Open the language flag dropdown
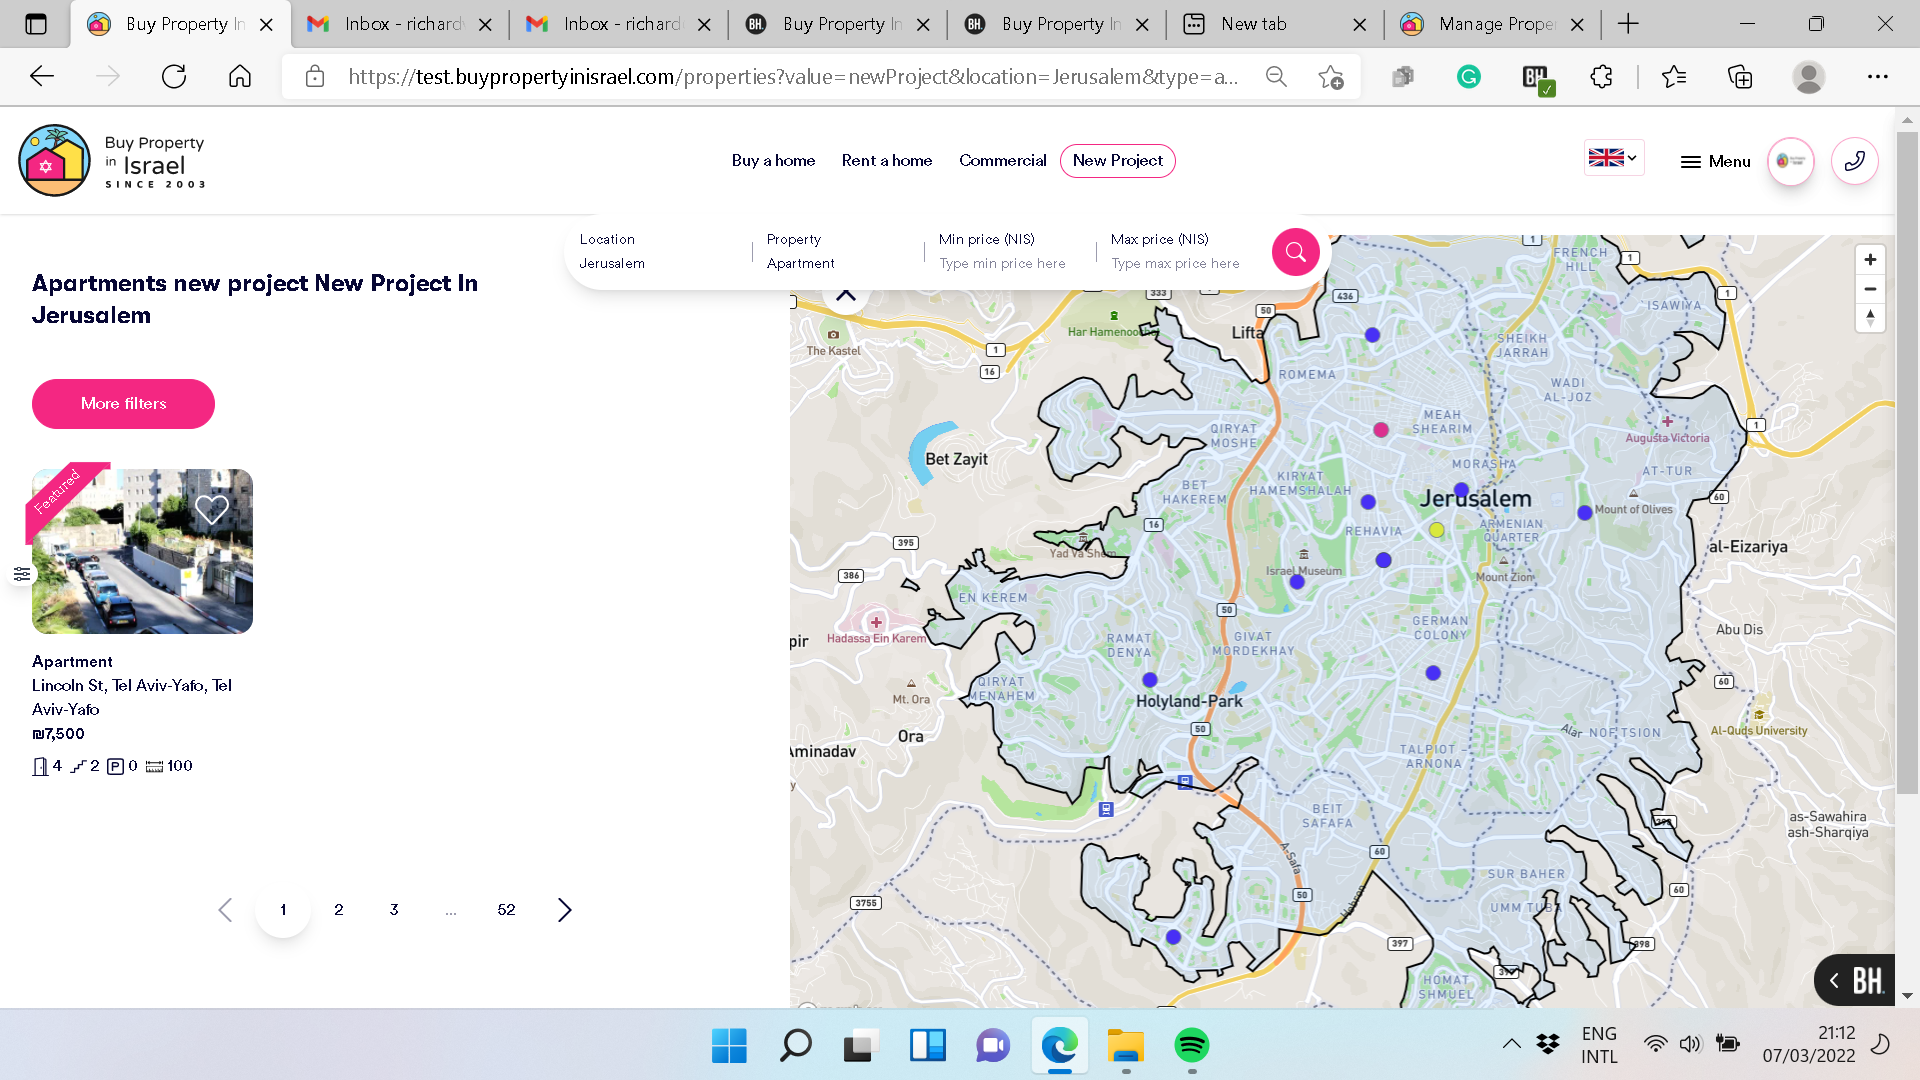Image resolution: width=1920 pixels, height=1080 pixels. (x=1613, y=158)
